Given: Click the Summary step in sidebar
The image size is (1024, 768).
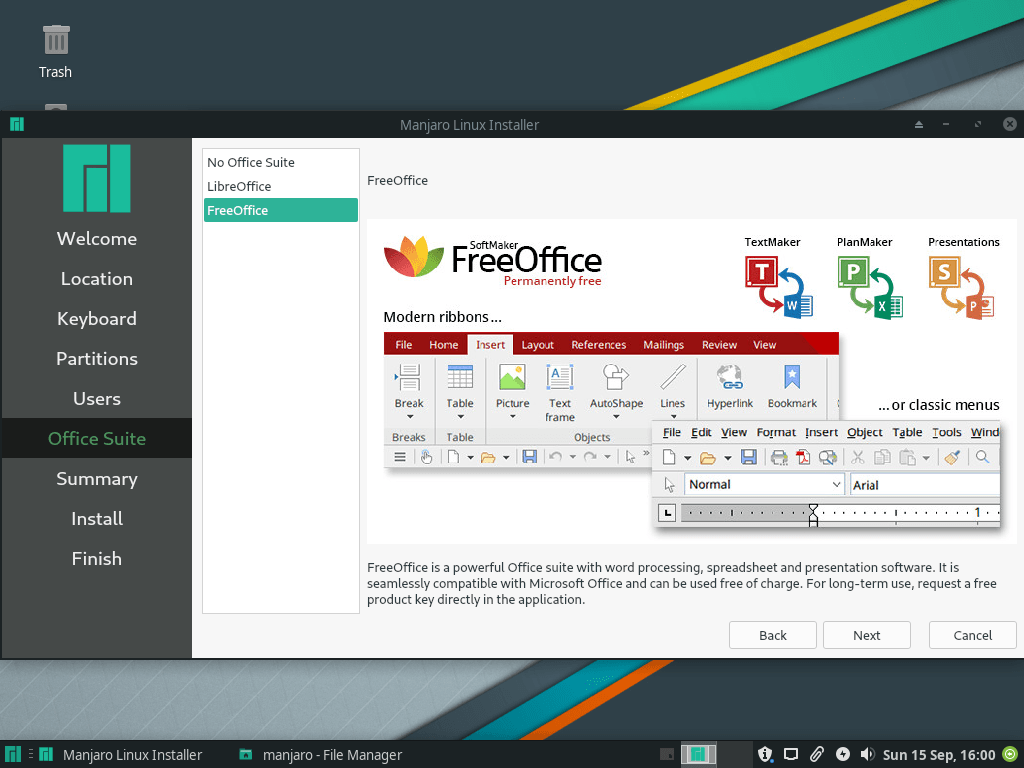Looking at the screenshot, I should (x=97, y=479).
